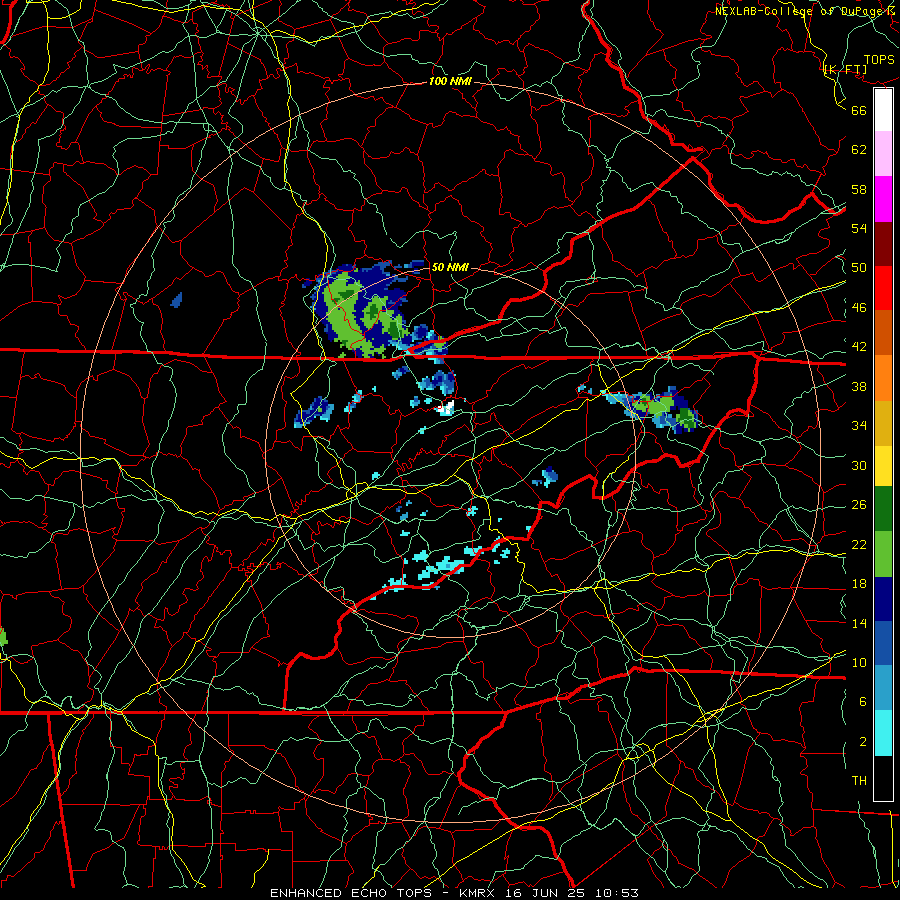Screen dimensions: 900x900
Task: Click the dark green legend swatch
Action: click(x=883, y=509)
